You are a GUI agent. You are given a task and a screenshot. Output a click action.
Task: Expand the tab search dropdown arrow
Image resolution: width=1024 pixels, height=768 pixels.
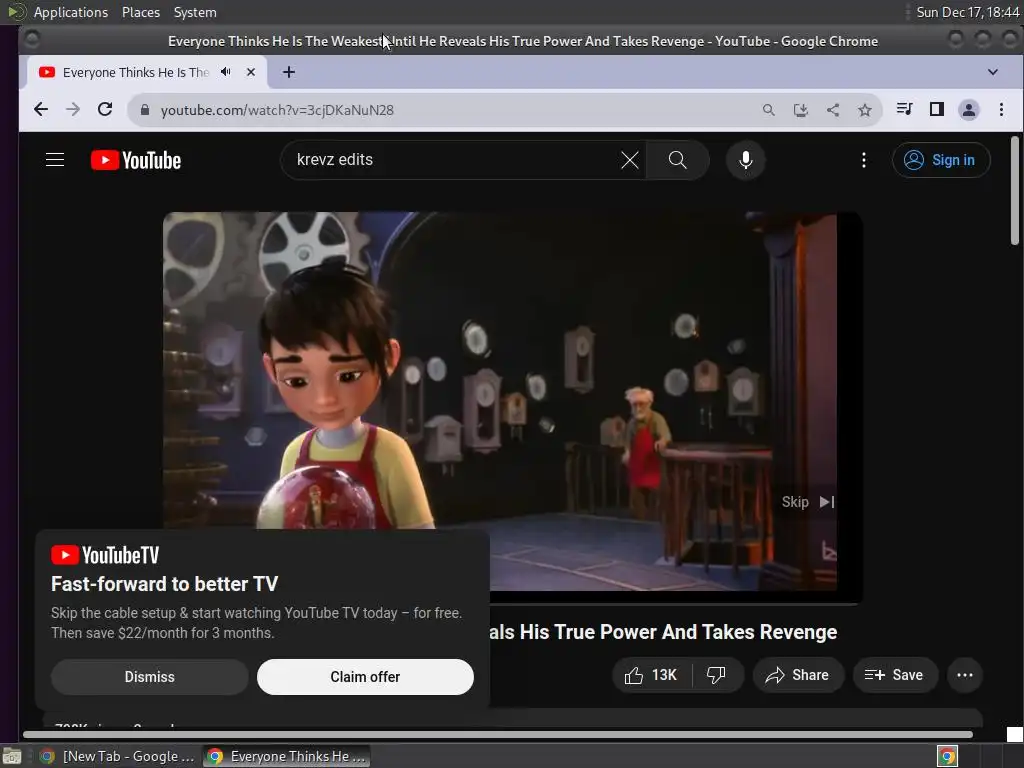(x=993, y=72)
